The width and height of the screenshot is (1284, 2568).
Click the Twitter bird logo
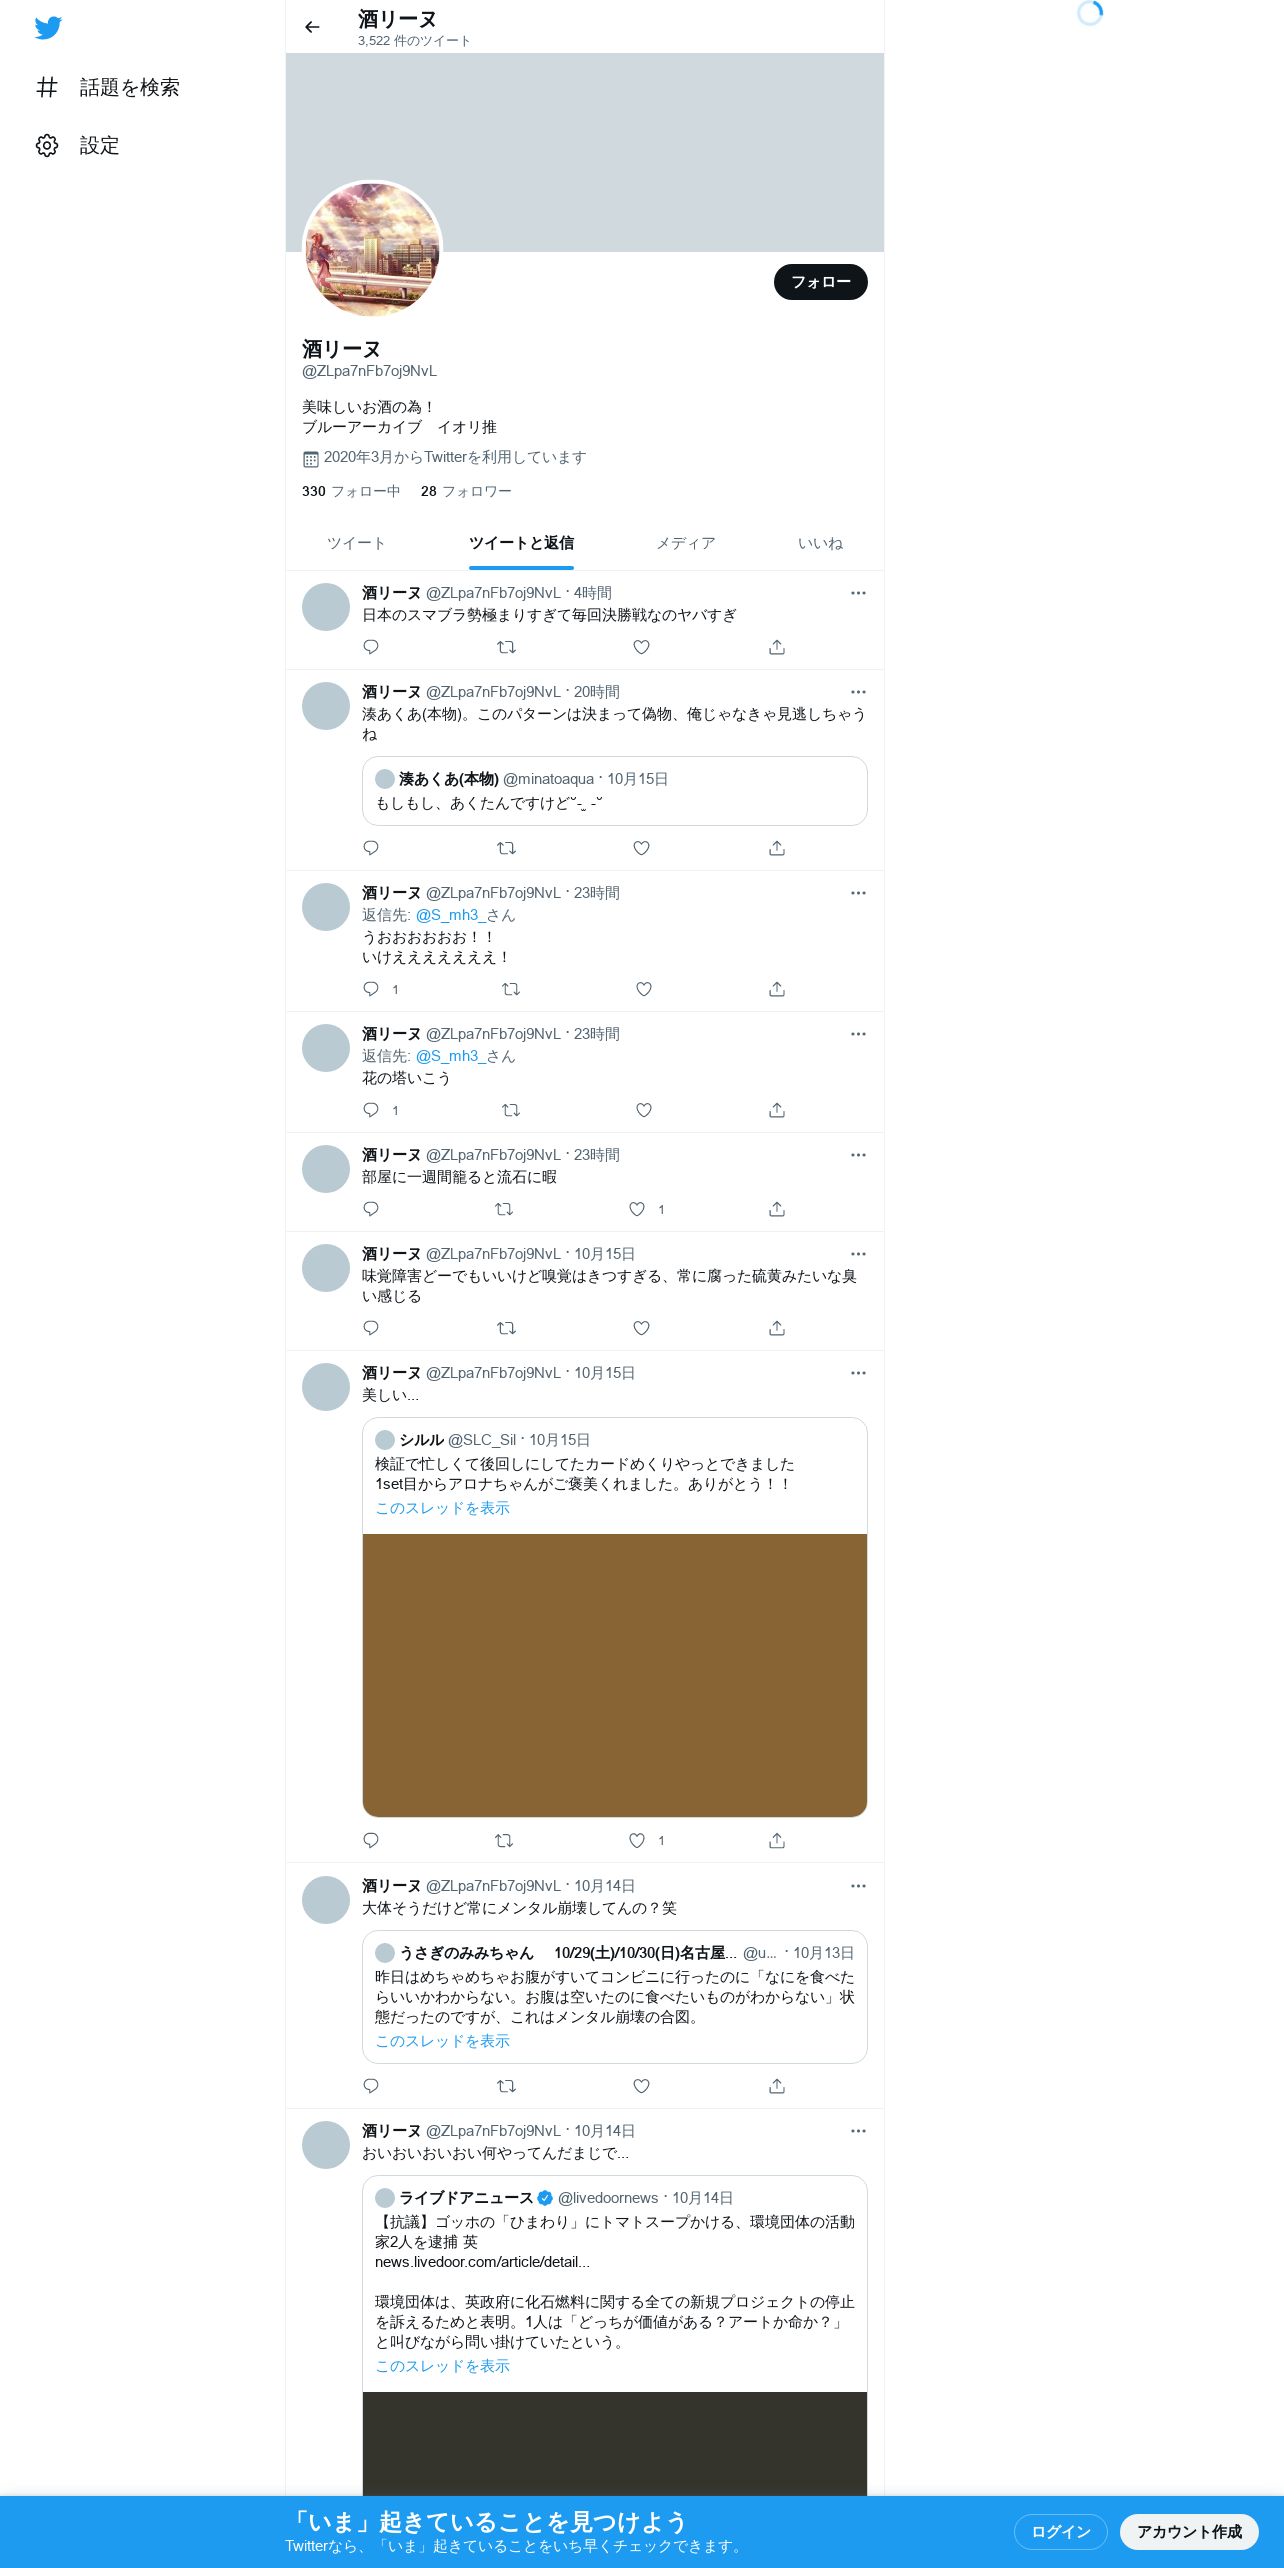[x=48, y=27]
